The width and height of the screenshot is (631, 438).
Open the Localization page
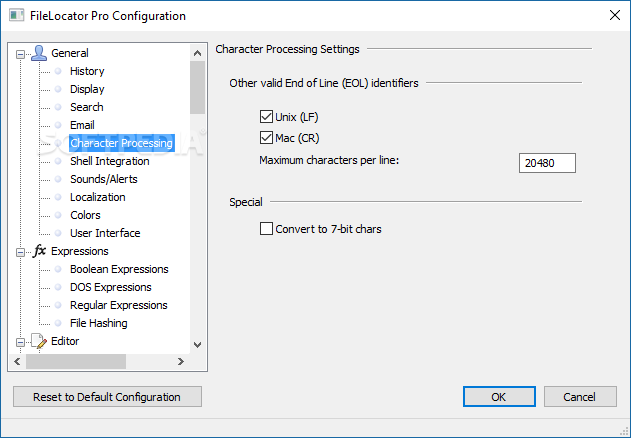click(x=97, y=197)
